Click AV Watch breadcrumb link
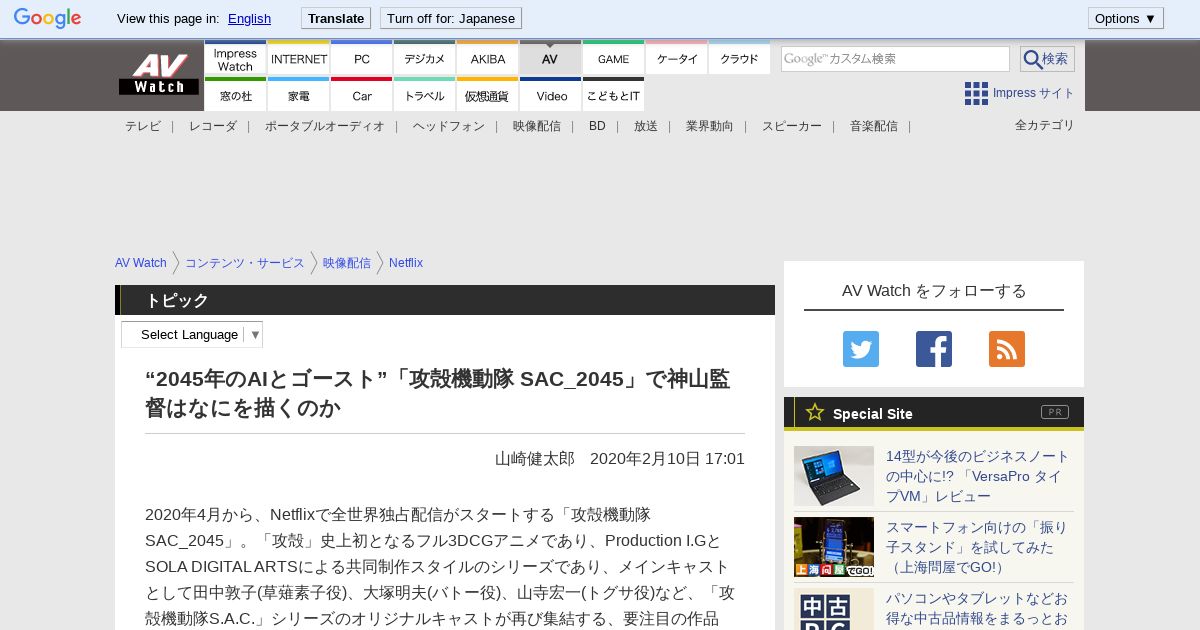 [141, 263]
